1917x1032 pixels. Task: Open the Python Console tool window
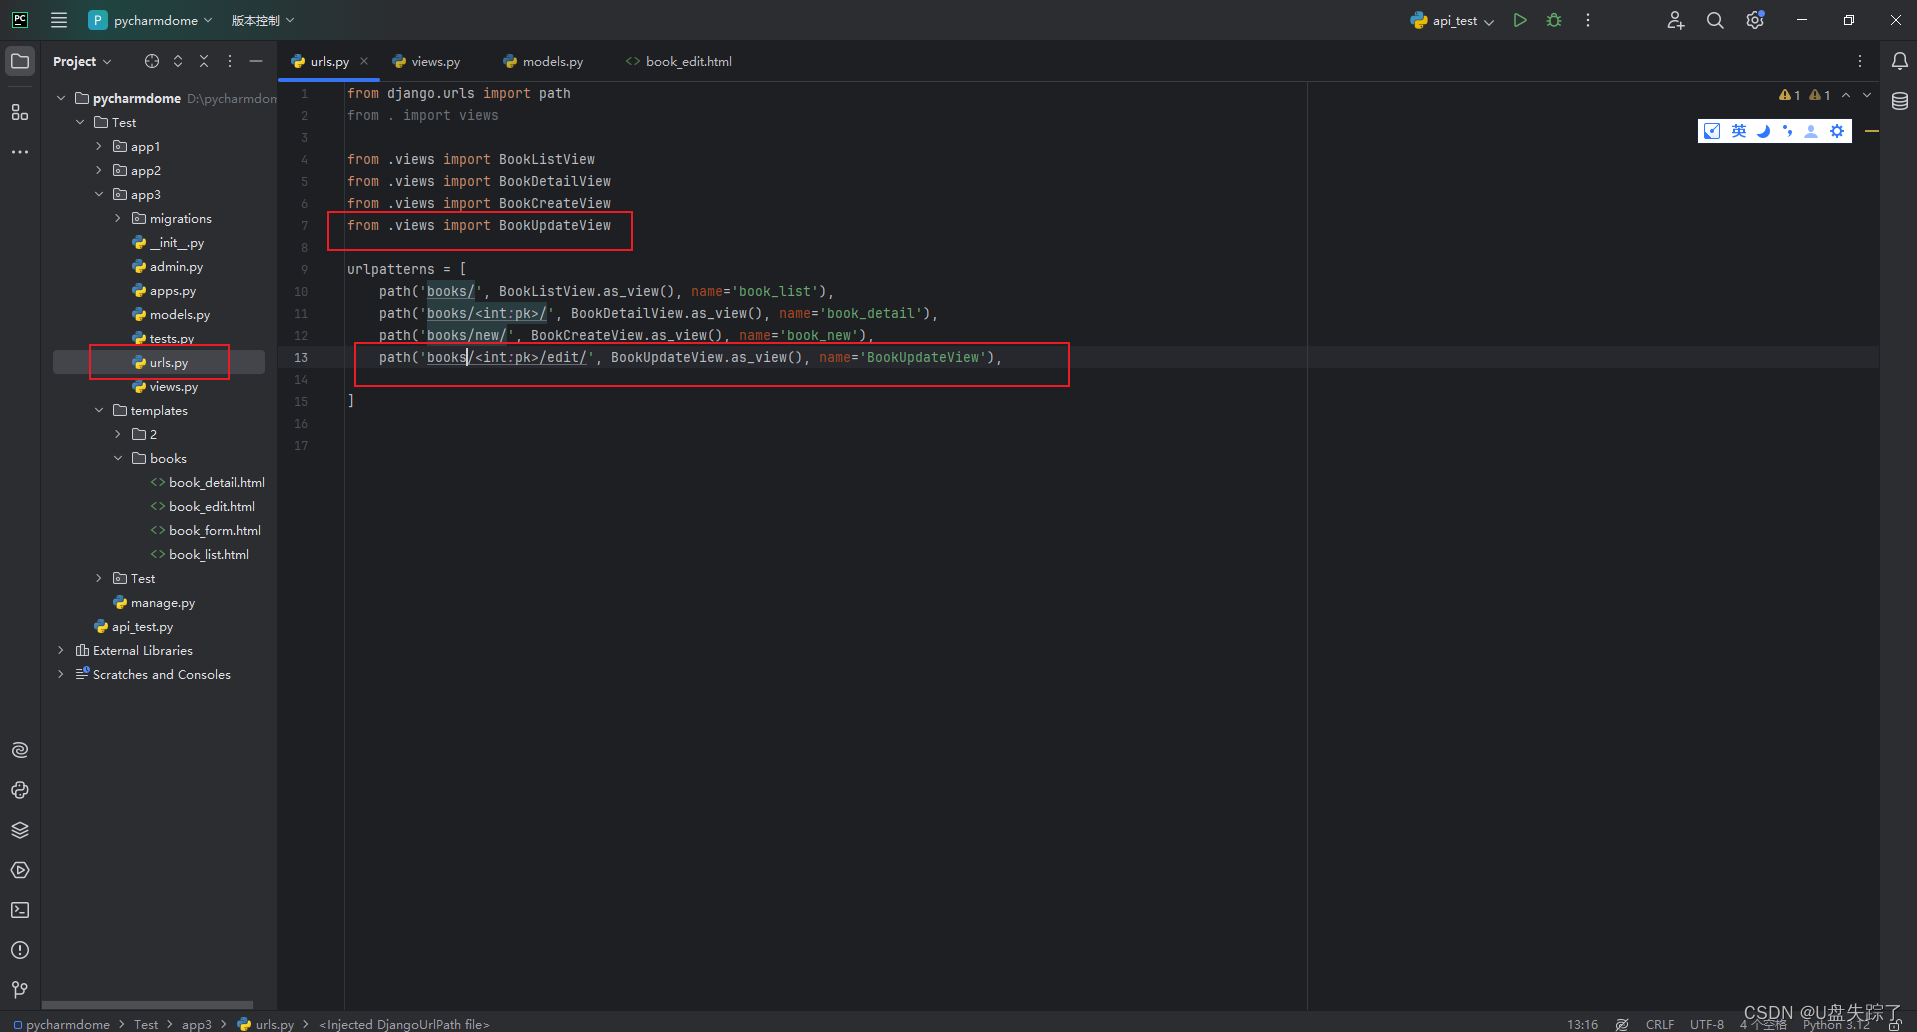click(20, 790)
